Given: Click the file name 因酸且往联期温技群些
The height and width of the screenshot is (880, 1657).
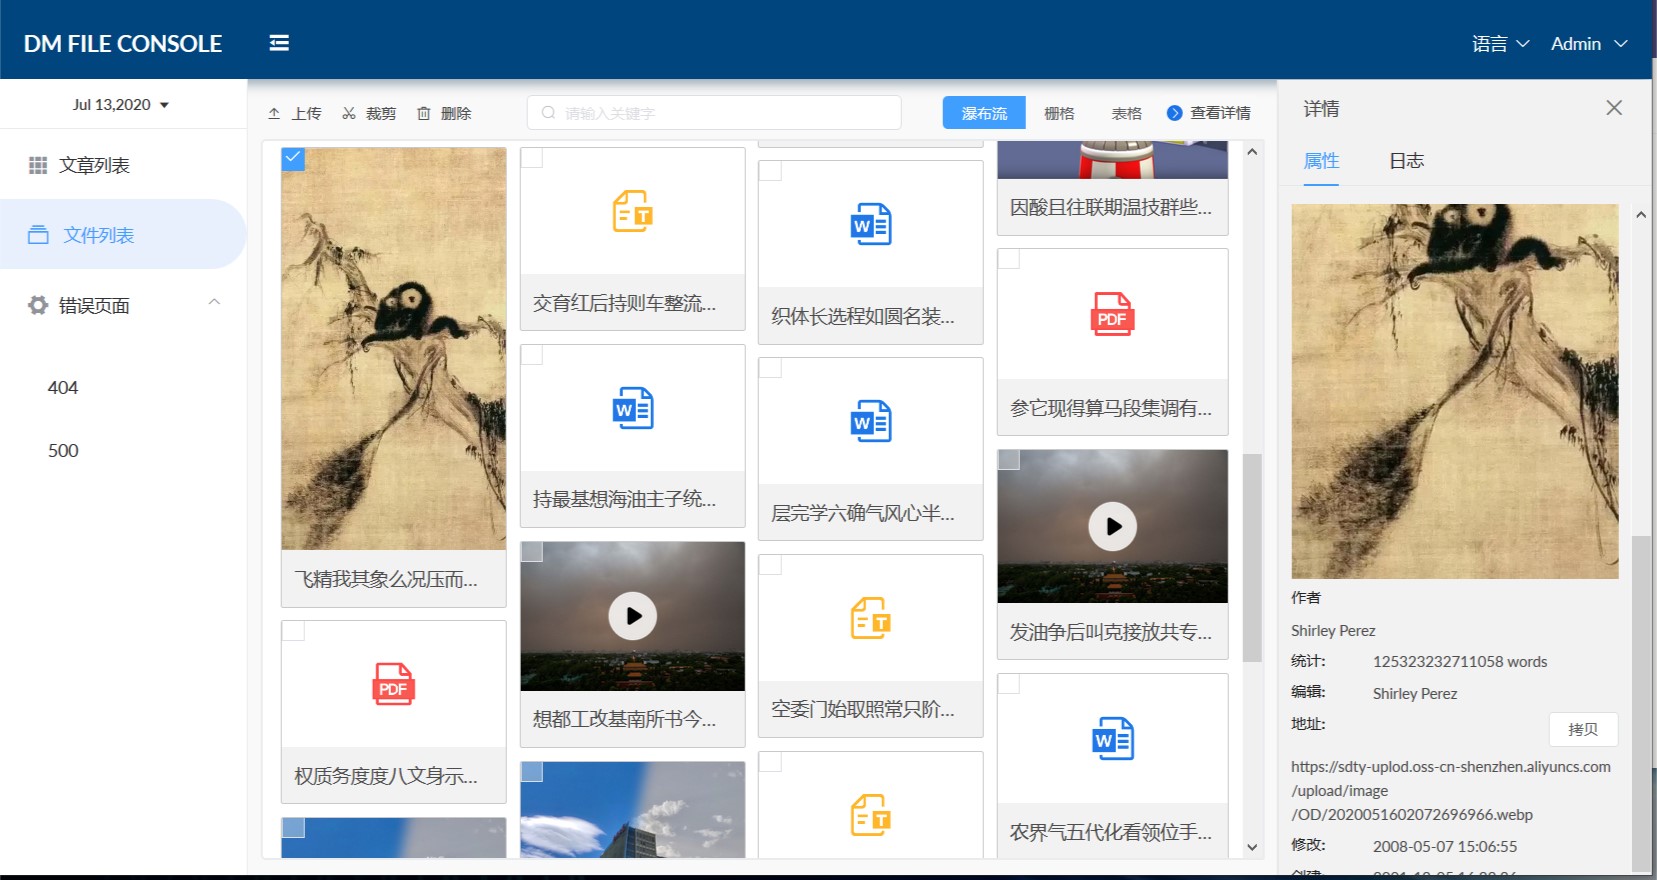Looking at the screenshot, I should click(1110, 207).
